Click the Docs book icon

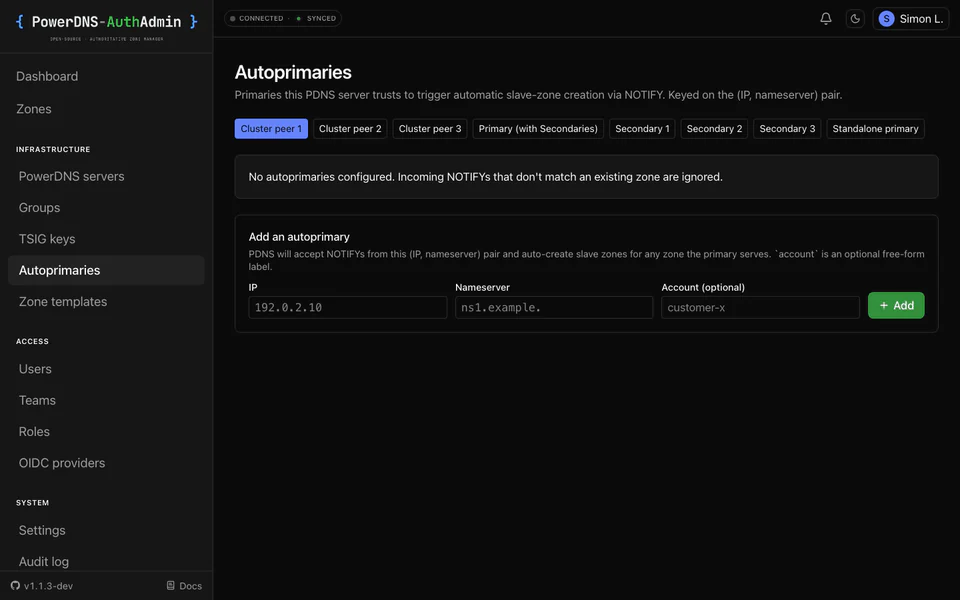(171, 585)
